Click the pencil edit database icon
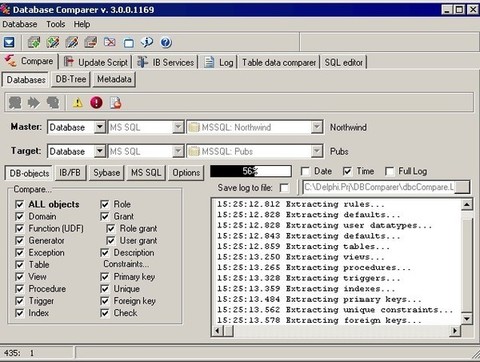 (x=72, y=42)
